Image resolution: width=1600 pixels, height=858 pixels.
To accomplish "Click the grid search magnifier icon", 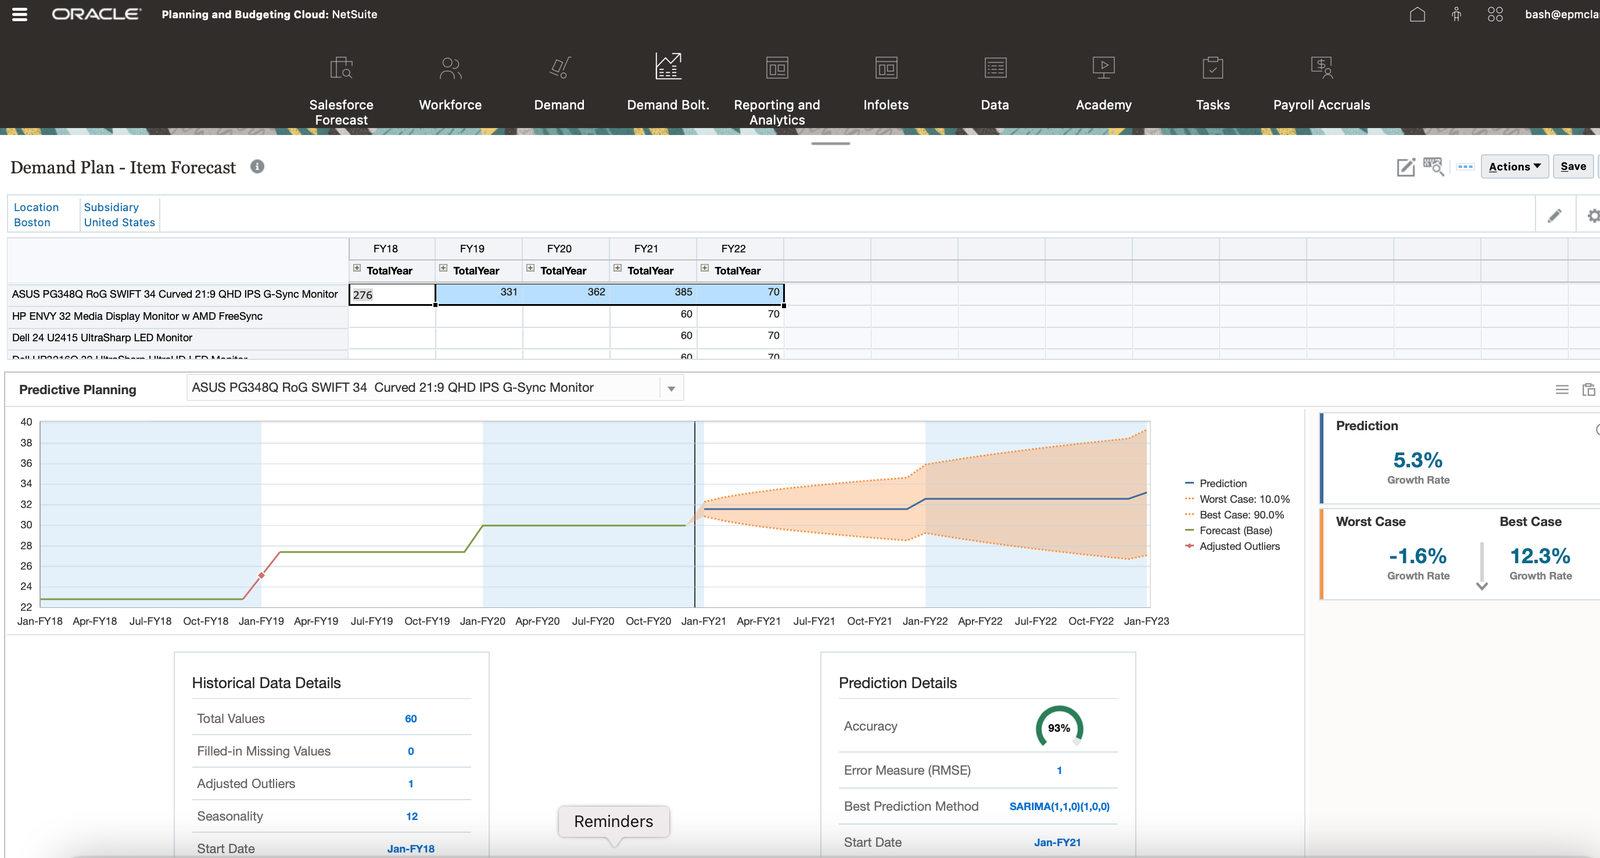I will coord(1434,166).
